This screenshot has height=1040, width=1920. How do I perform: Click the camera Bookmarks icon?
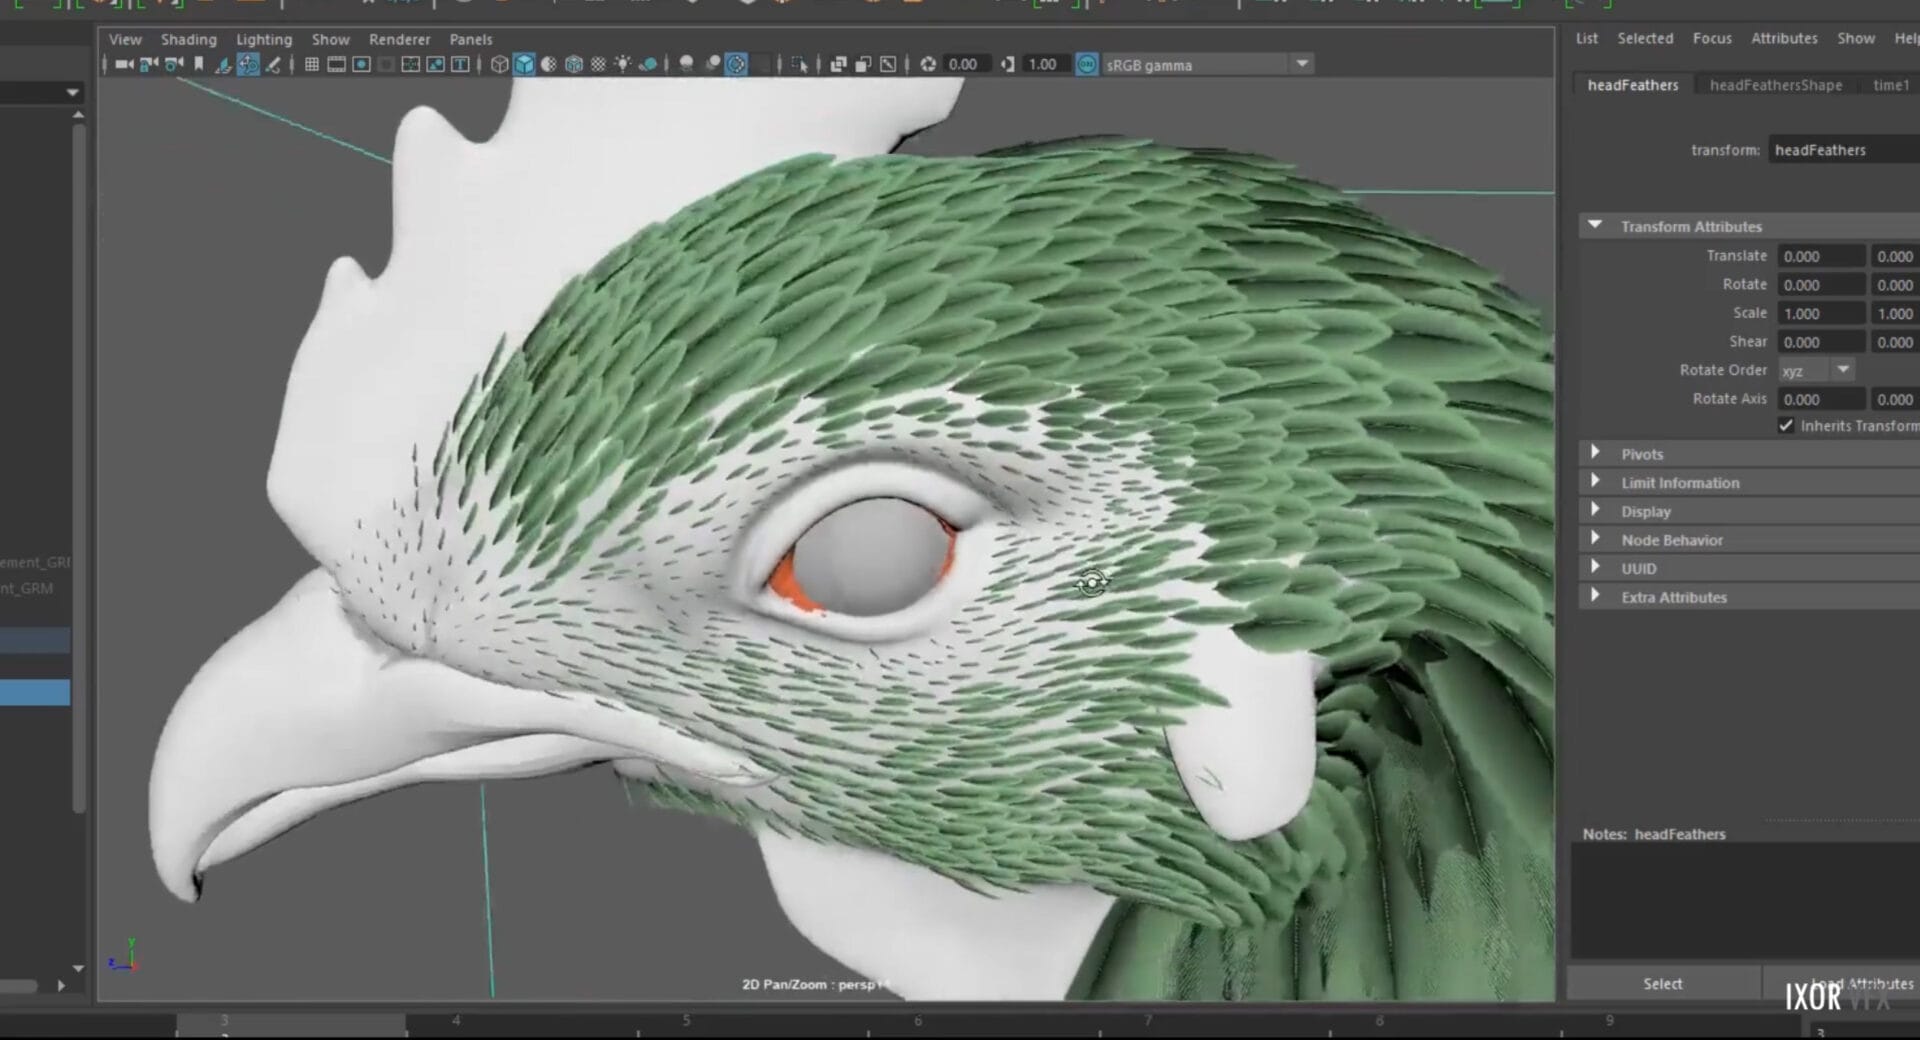point(199,65)
